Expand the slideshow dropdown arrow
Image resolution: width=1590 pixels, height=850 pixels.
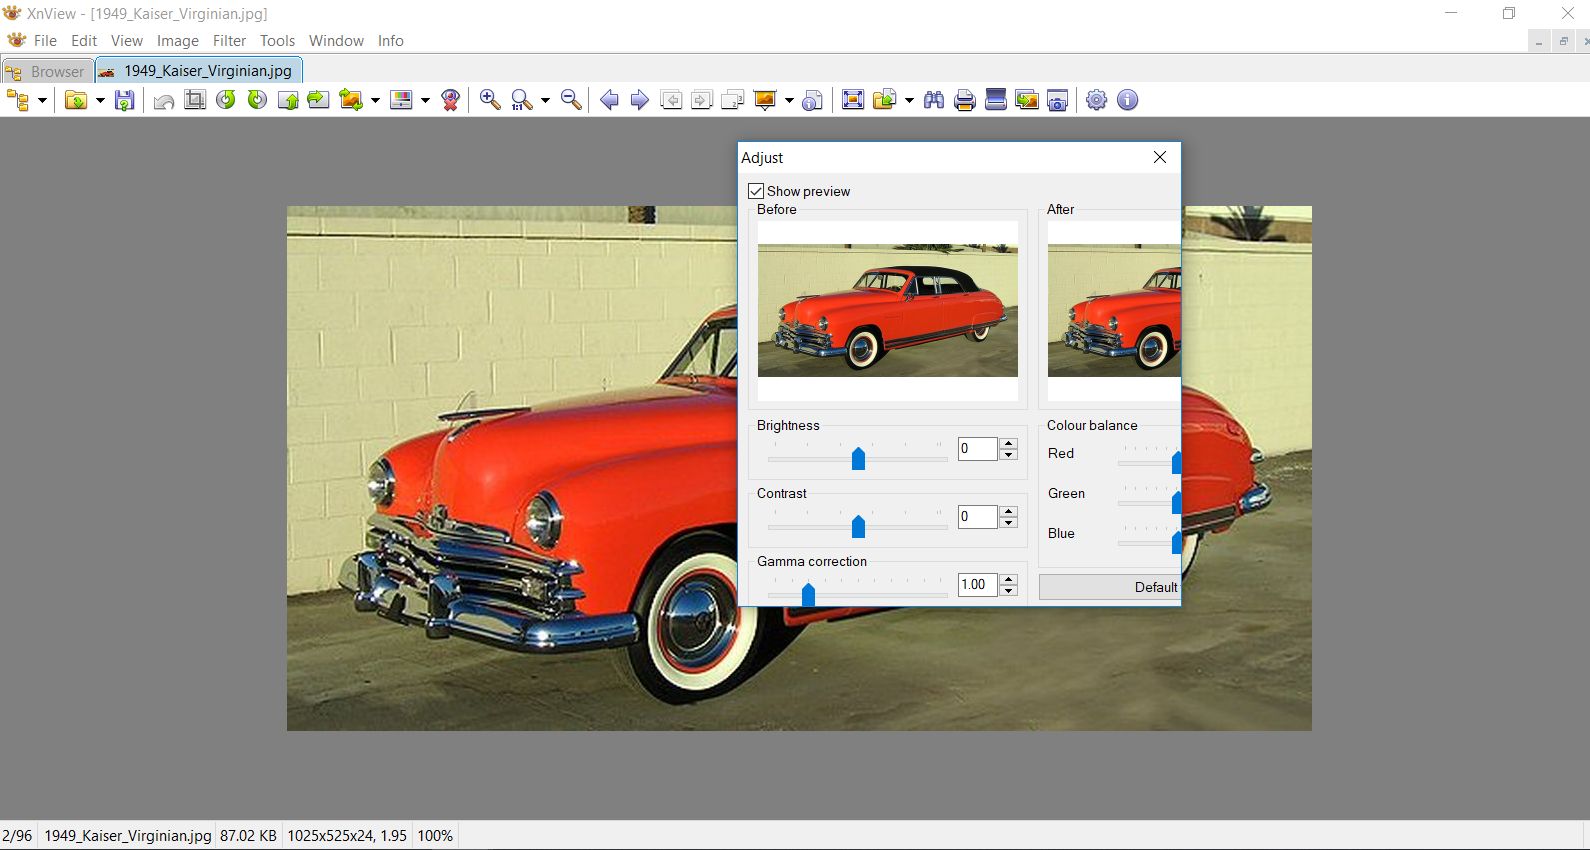[789, 100]
